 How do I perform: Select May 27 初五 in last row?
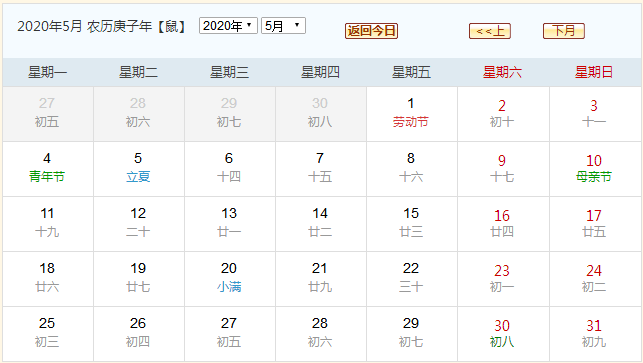pyautogui.click(x=230, y=334)
